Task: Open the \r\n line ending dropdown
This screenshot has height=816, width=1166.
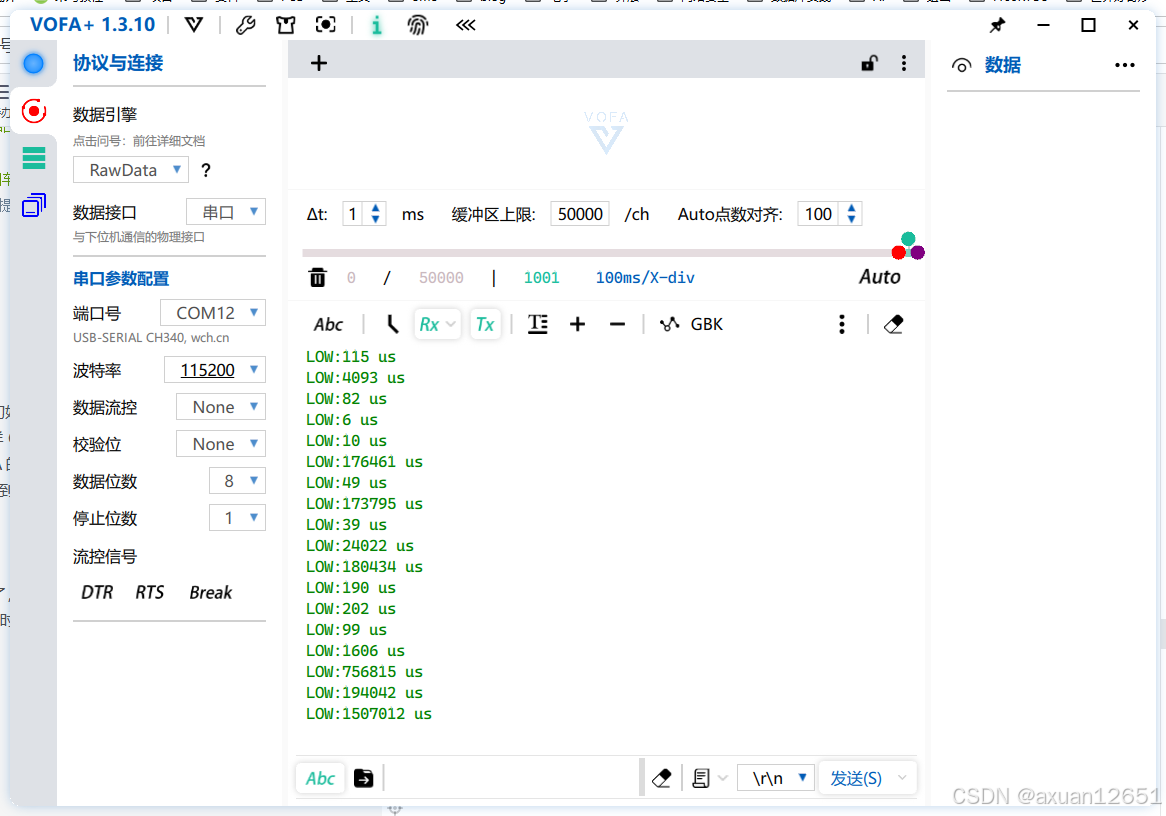Action: tap(776, 778)
